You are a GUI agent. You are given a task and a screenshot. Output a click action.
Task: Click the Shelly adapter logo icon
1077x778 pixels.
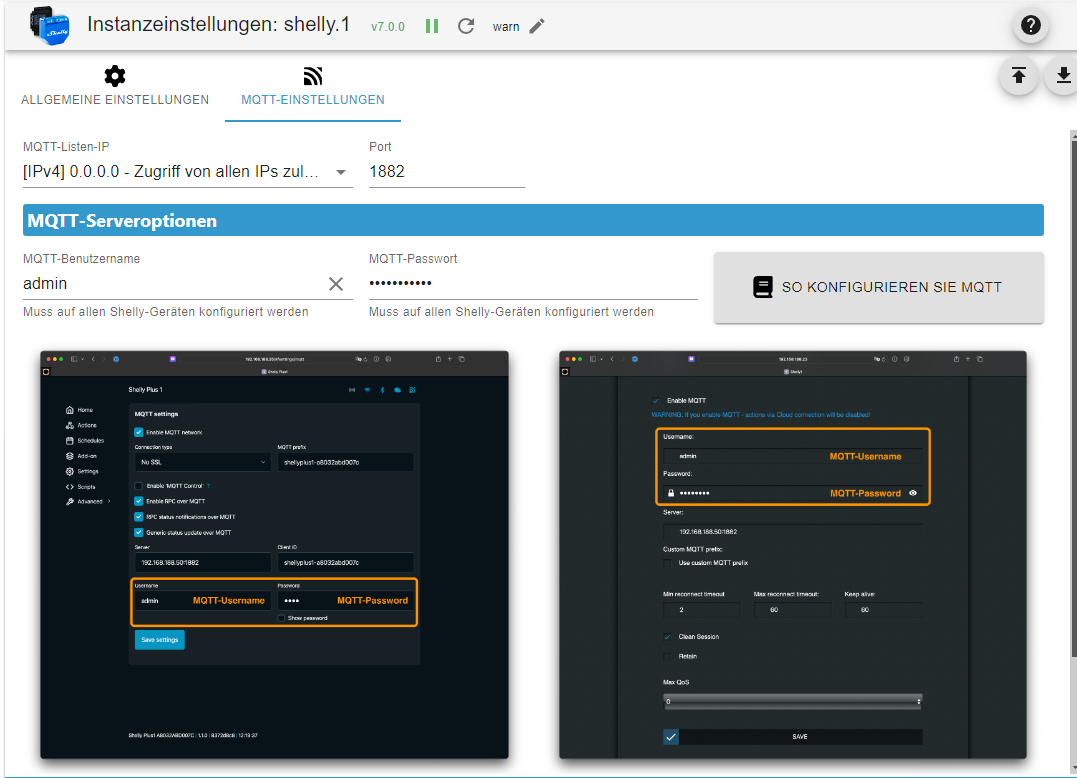49,26
